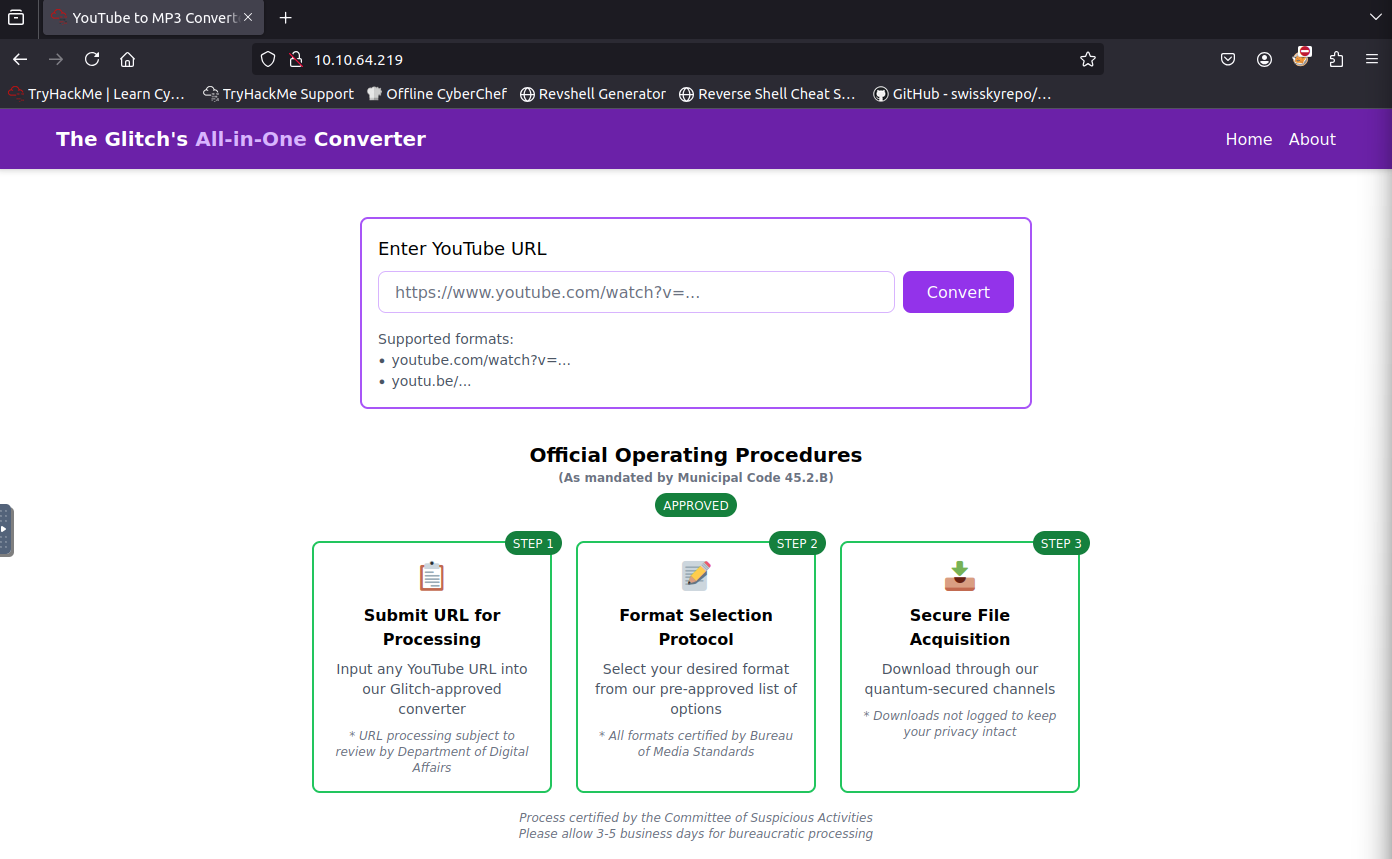Open the extension icon with red badge
The image size is (1392, 859).
1300,57
